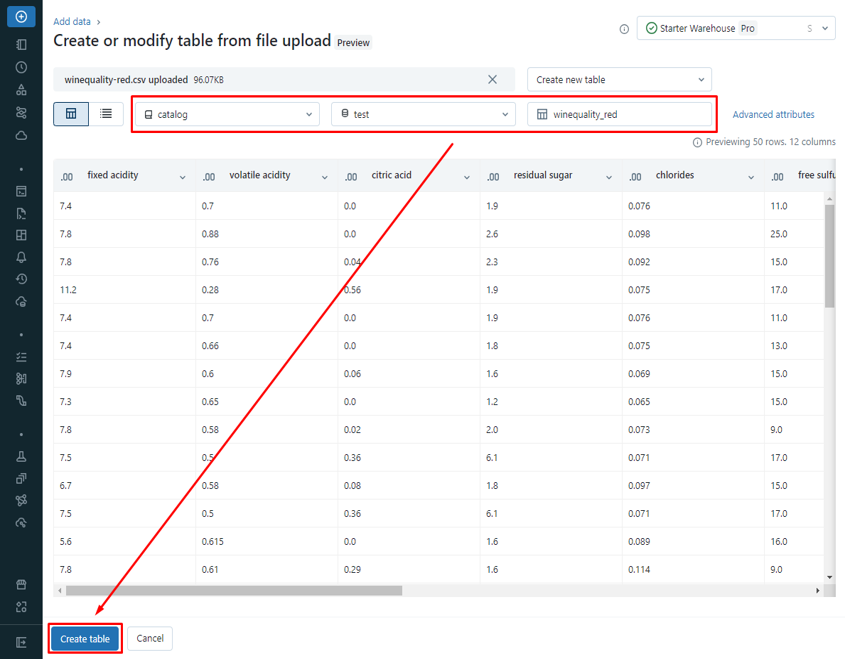This screenshot has width=845, height=659.
Task: Open the Starter Warehouse selector
Action: click(736, 28)
